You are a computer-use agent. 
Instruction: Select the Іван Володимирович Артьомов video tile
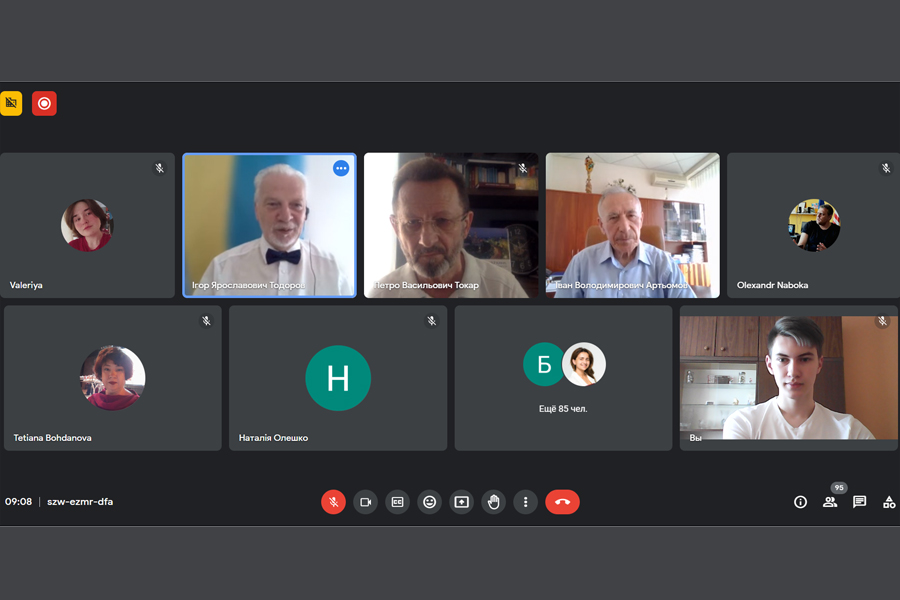[x=633, y=225]
